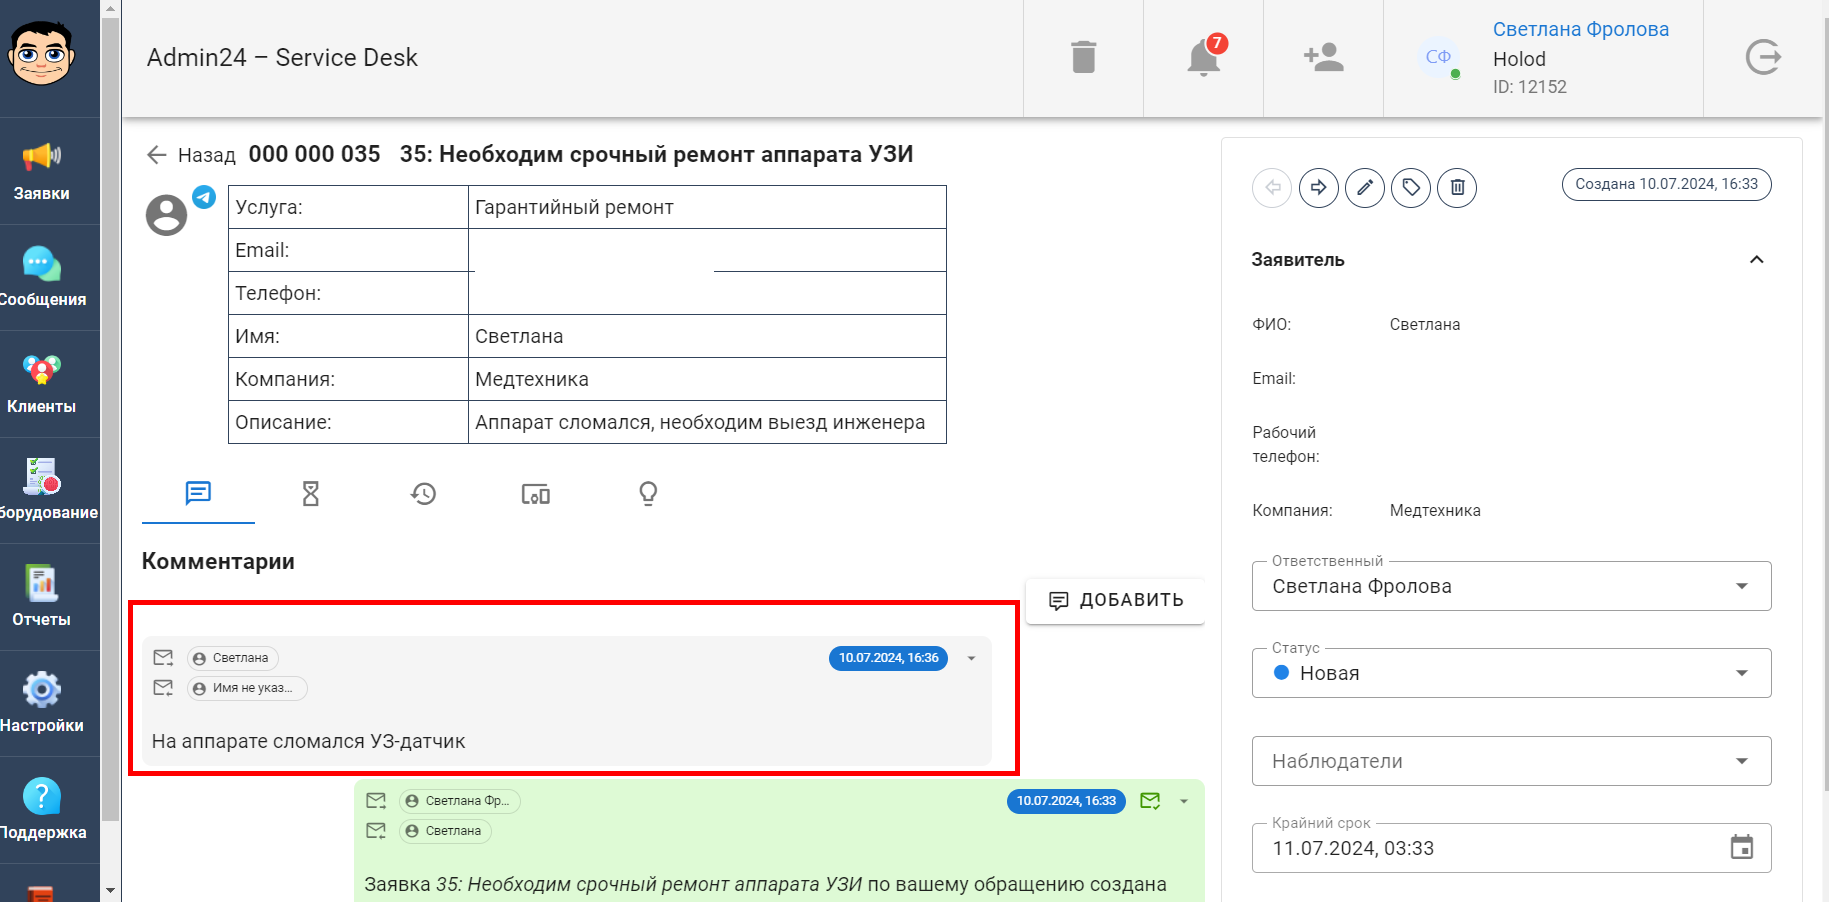Screen dimensions: 1829x902
Task: Switch to the hourglass time-tracking tab
Action: coord(311,493)
